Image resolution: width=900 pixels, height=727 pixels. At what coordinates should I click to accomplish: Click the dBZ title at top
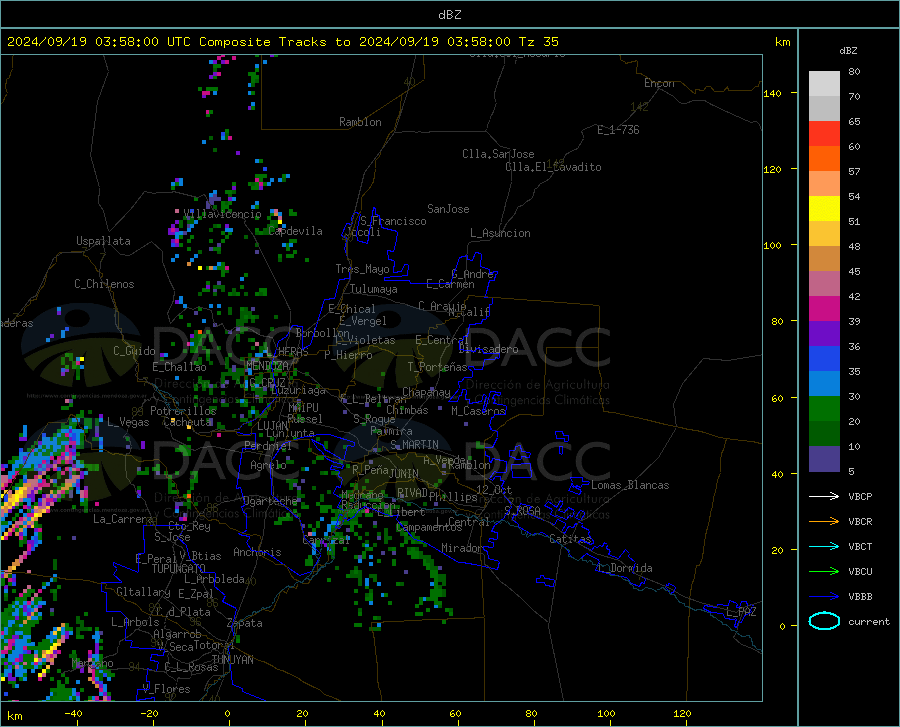click(449, 15)
